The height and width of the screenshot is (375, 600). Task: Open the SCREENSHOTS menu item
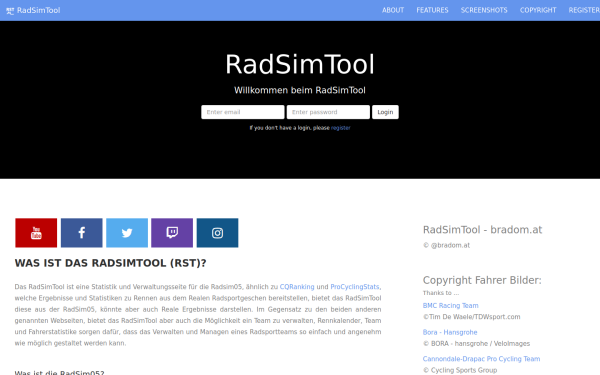(x=484, y=10)
